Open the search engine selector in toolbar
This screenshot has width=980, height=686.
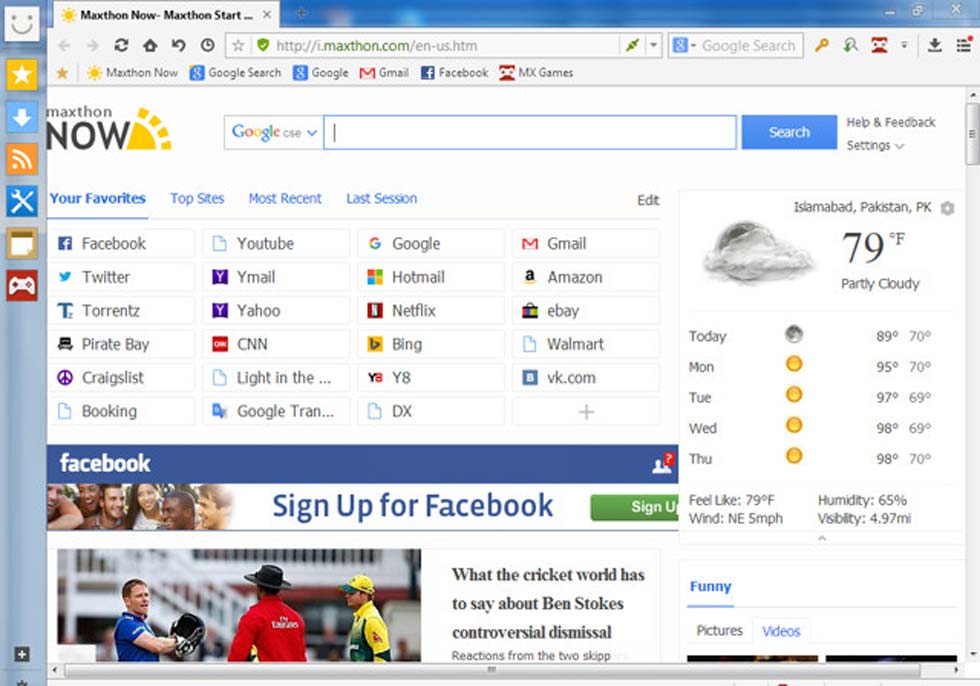(684, 46)
